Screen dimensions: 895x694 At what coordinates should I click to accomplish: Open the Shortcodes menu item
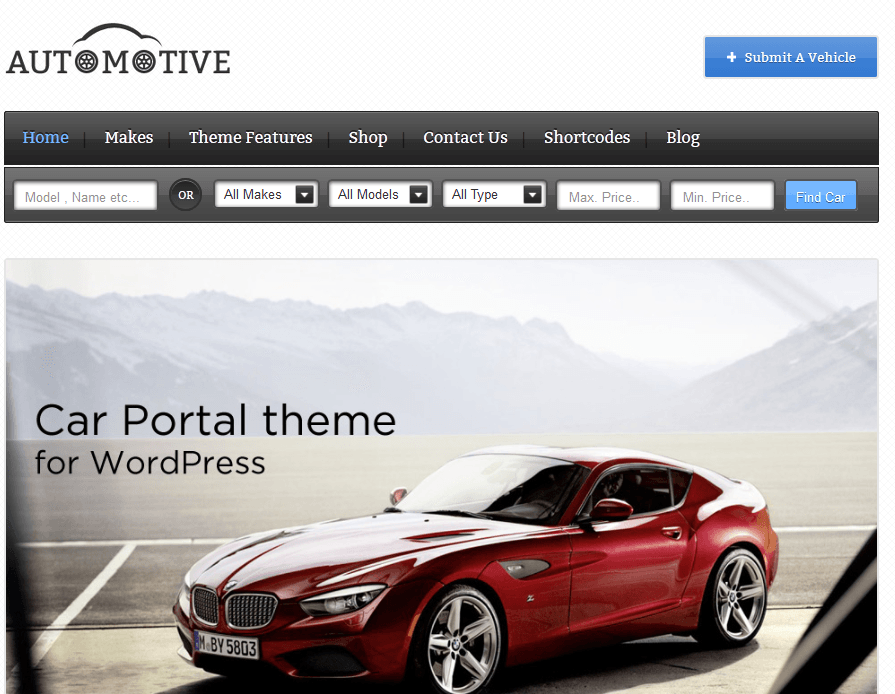pos(587,138)
